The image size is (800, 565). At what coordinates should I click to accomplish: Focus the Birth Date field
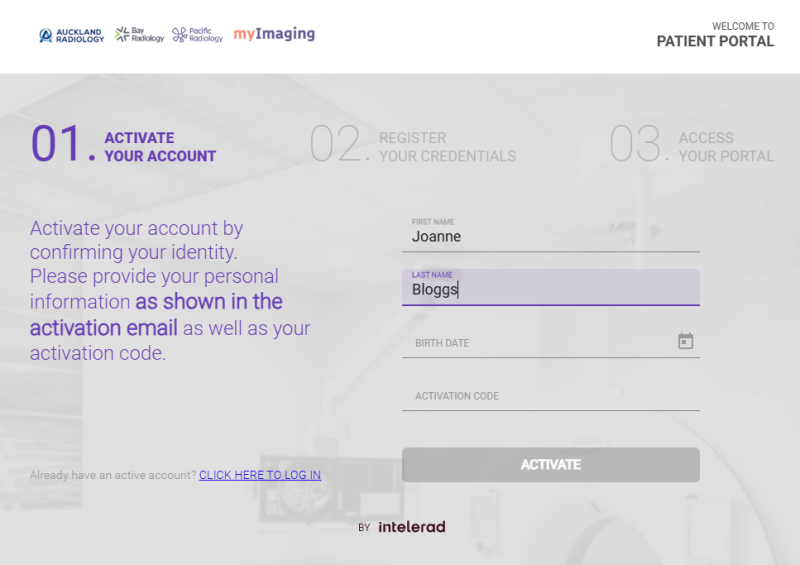pos(540,343)
